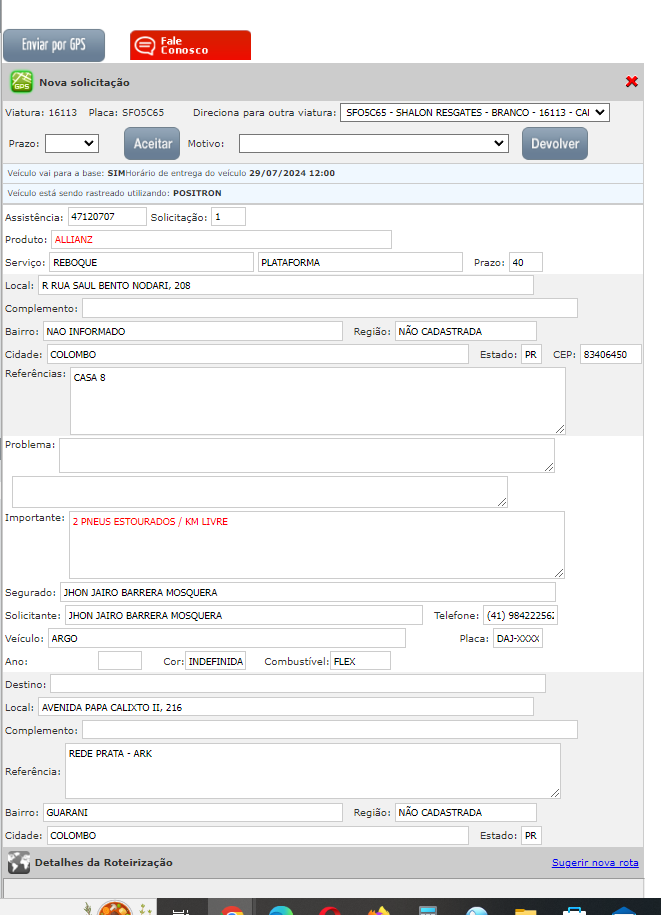This screenshot has width=661, height=915.
Task: Click the Aceitar button
Action: [x=152, y=144]
